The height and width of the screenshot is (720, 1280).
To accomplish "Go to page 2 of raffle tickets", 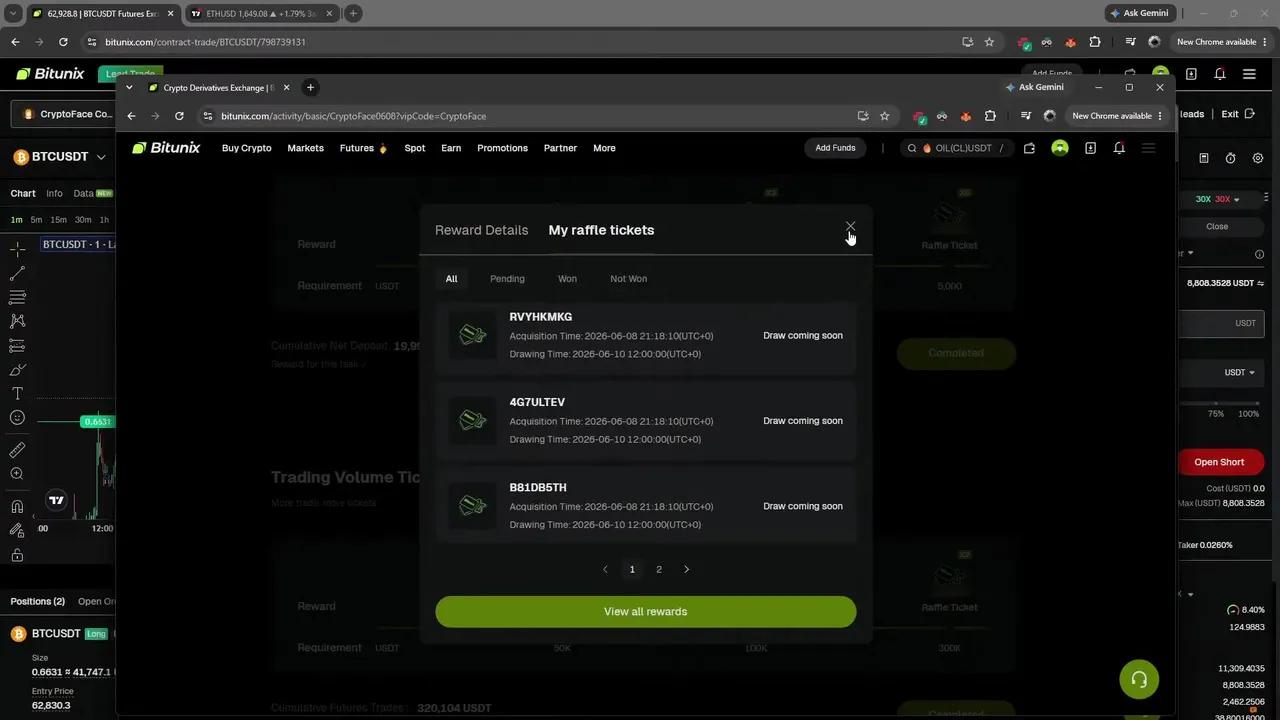I will [659, 569].
